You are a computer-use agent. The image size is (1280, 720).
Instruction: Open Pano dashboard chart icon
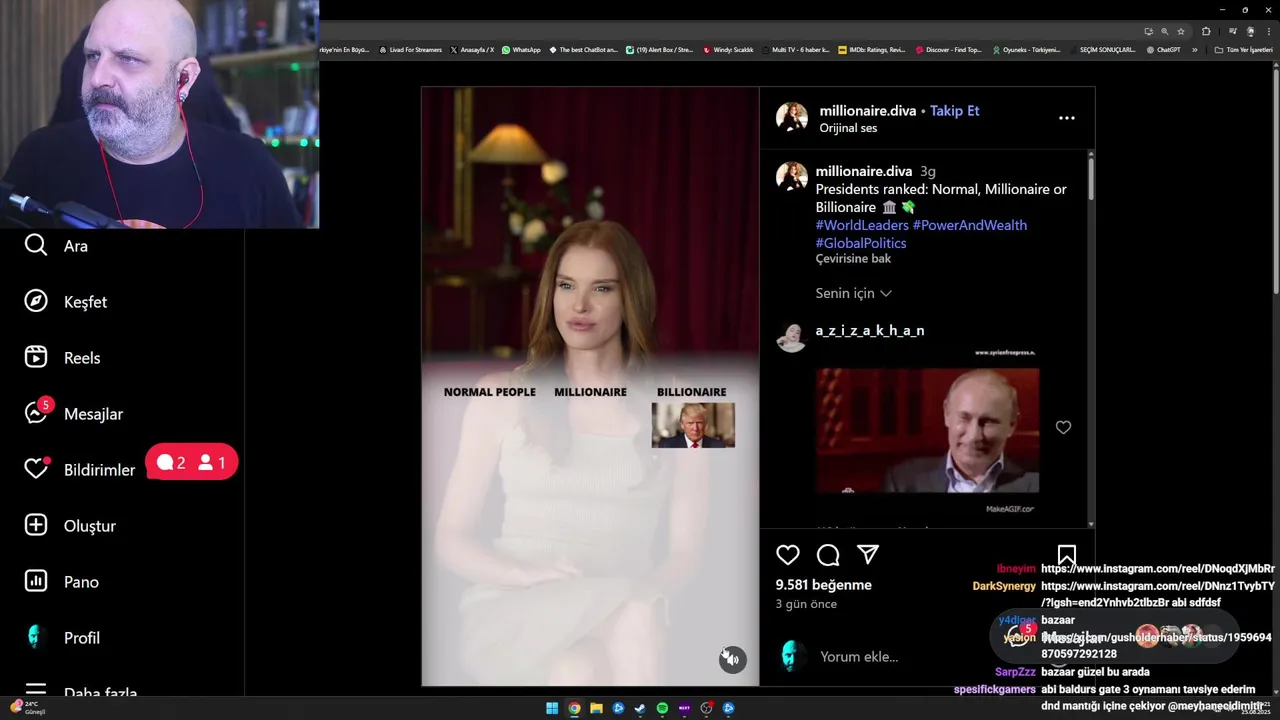pos(36,581)
